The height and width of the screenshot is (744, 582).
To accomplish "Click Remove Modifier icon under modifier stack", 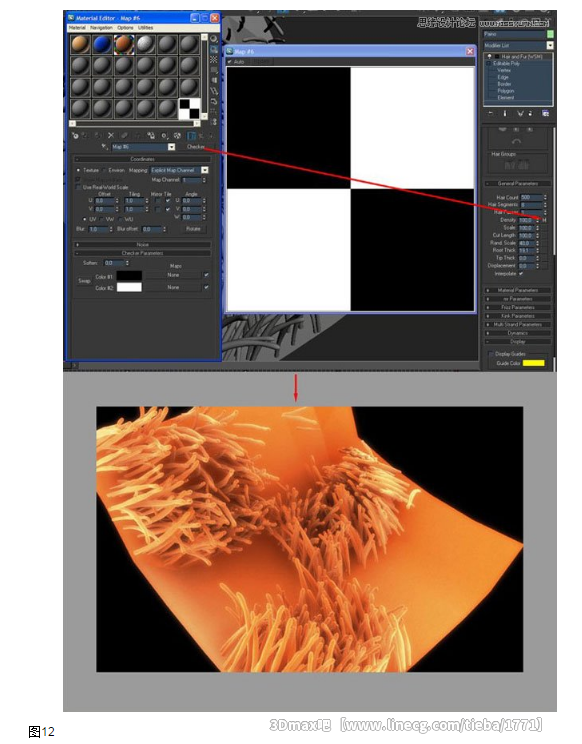I will 530,113.
